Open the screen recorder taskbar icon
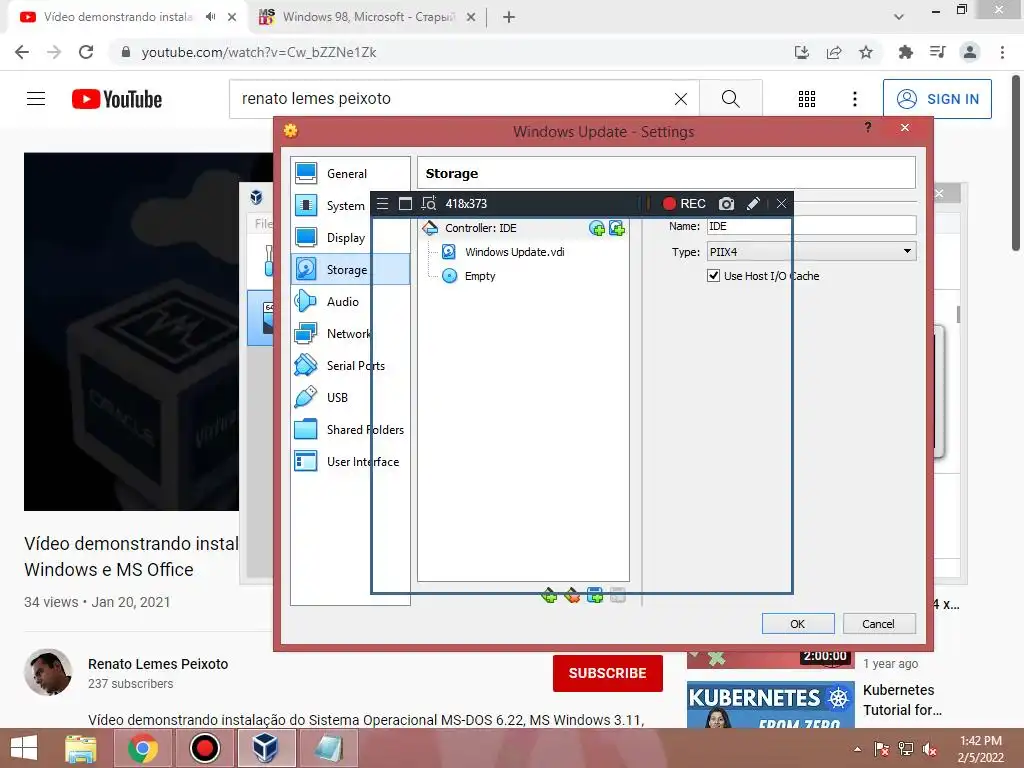Viewport: 1024px width, 768px height. [x=204, y=748]
